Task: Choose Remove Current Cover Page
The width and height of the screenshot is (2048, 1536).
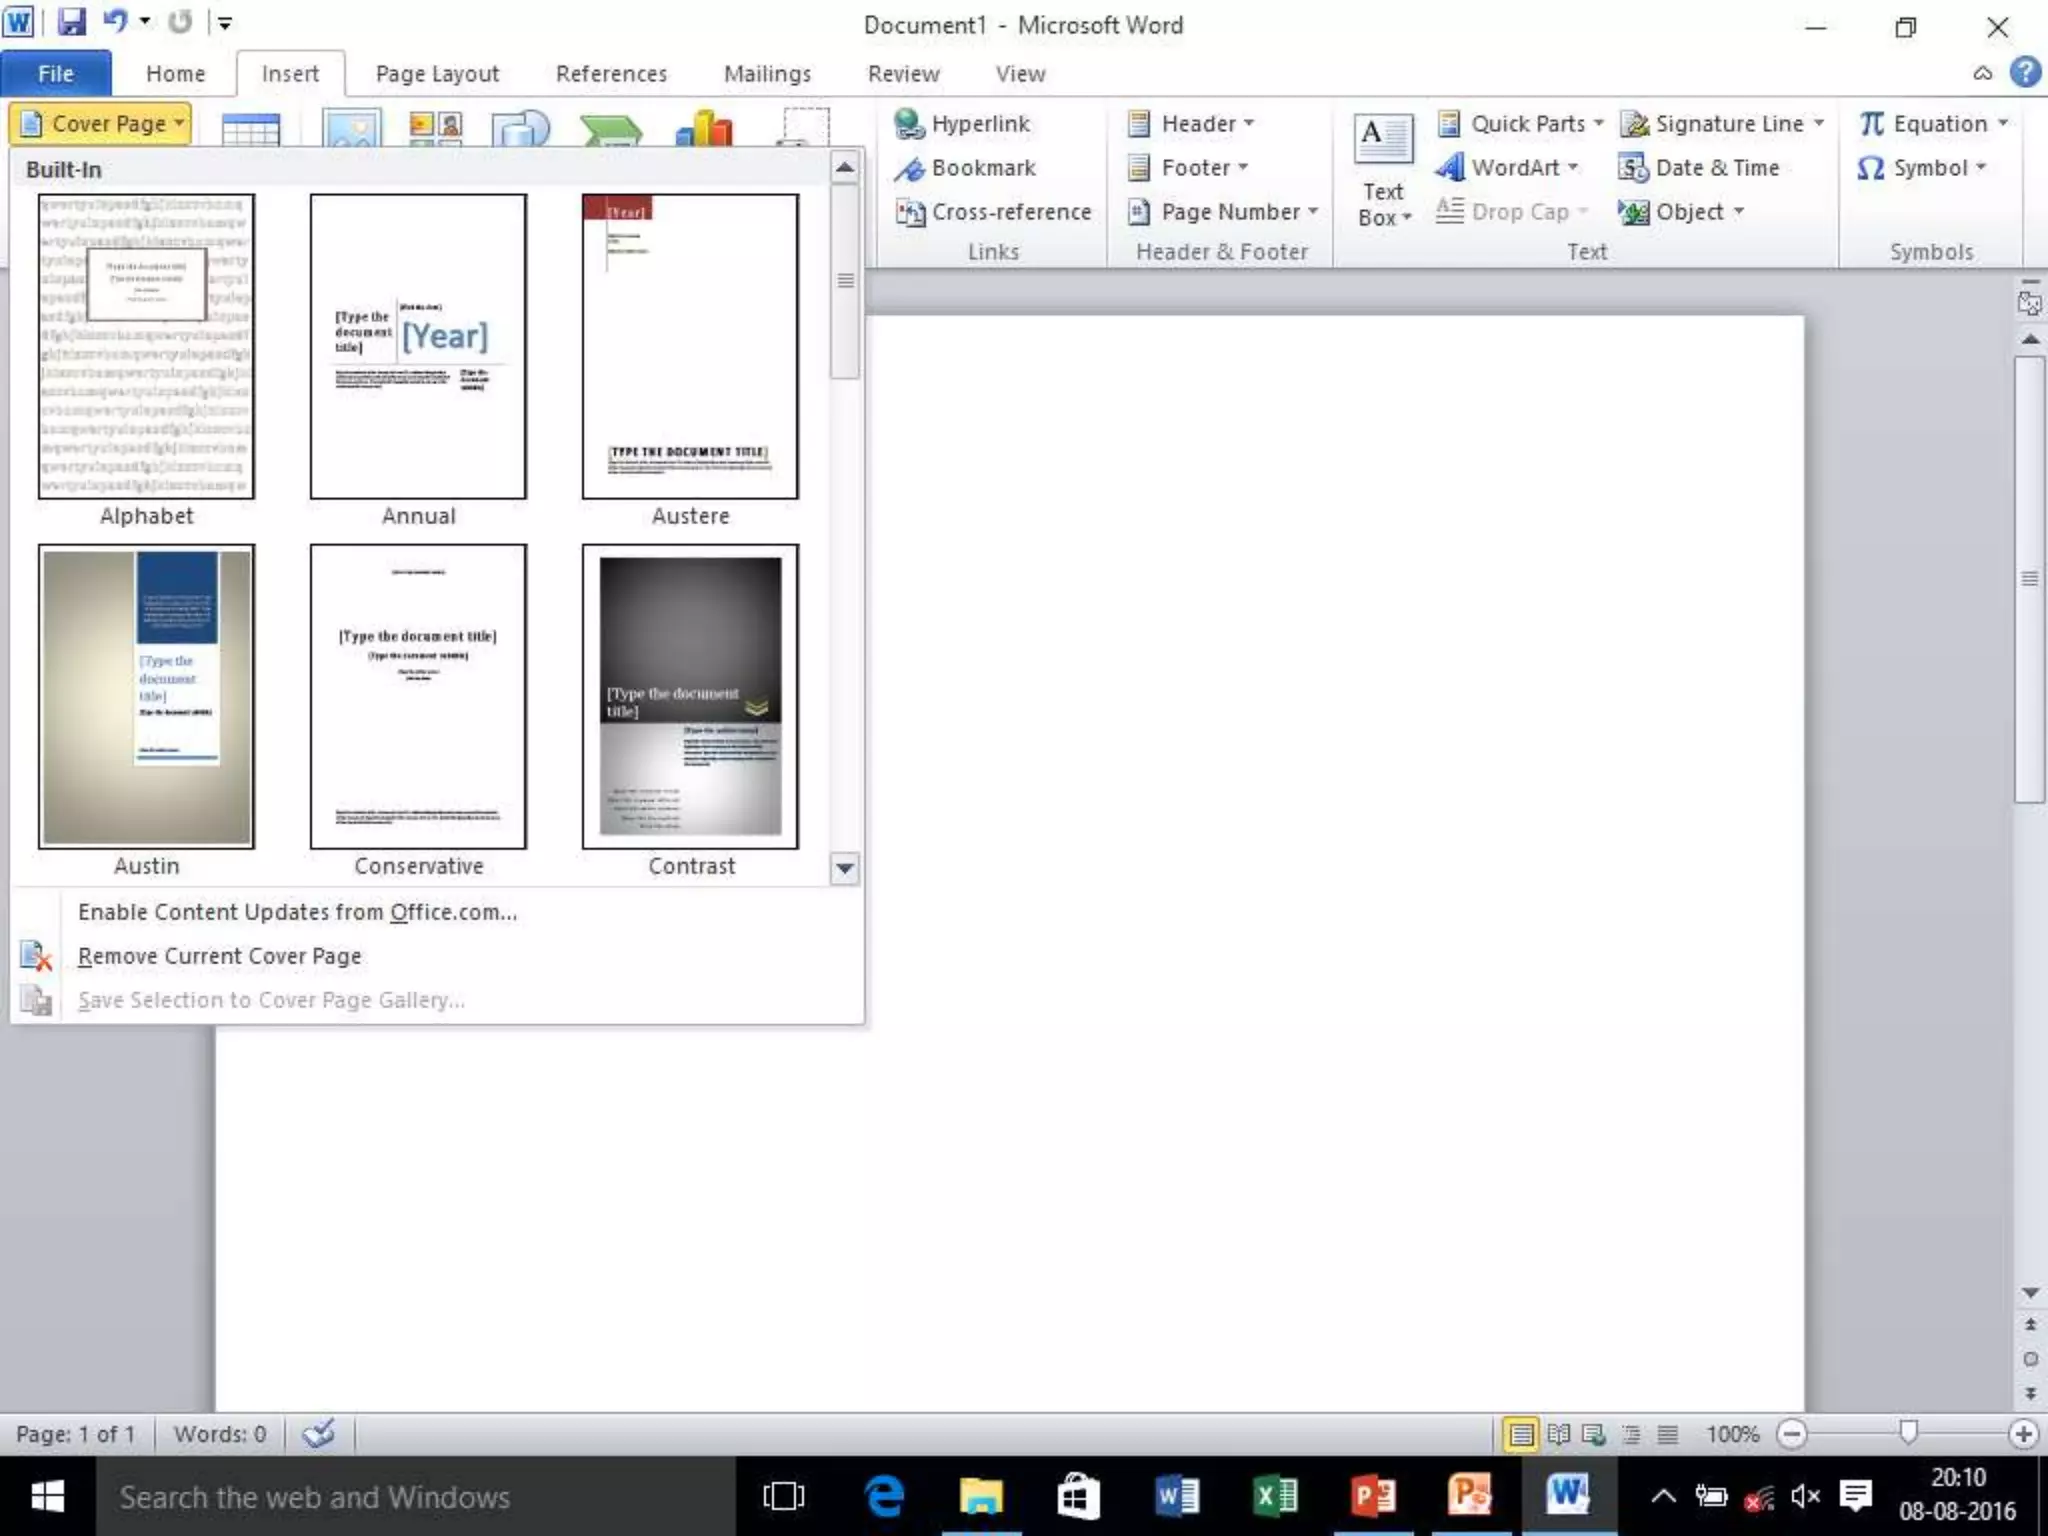Action: [x=219, y=956]
